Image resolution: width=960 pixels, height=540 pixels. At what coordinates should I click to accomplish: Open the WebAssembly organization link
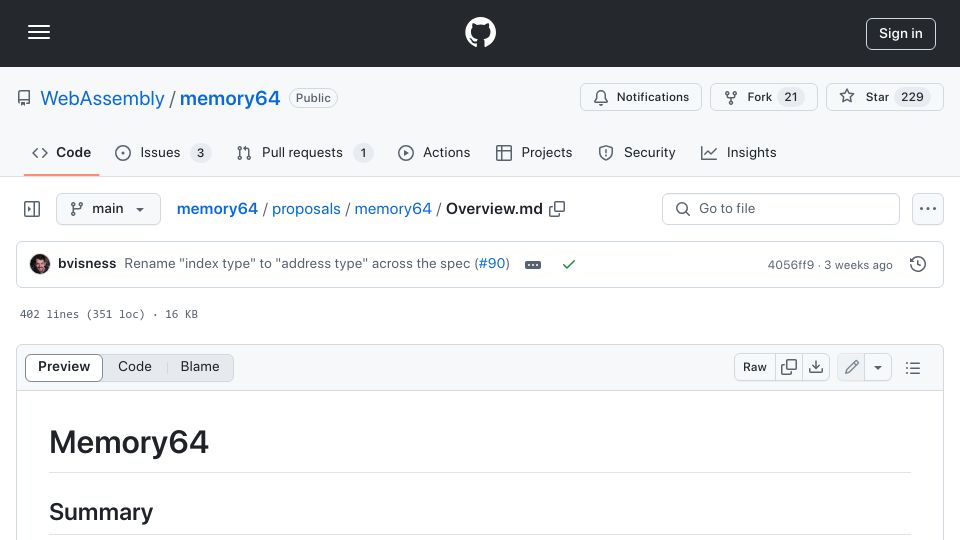102,98
